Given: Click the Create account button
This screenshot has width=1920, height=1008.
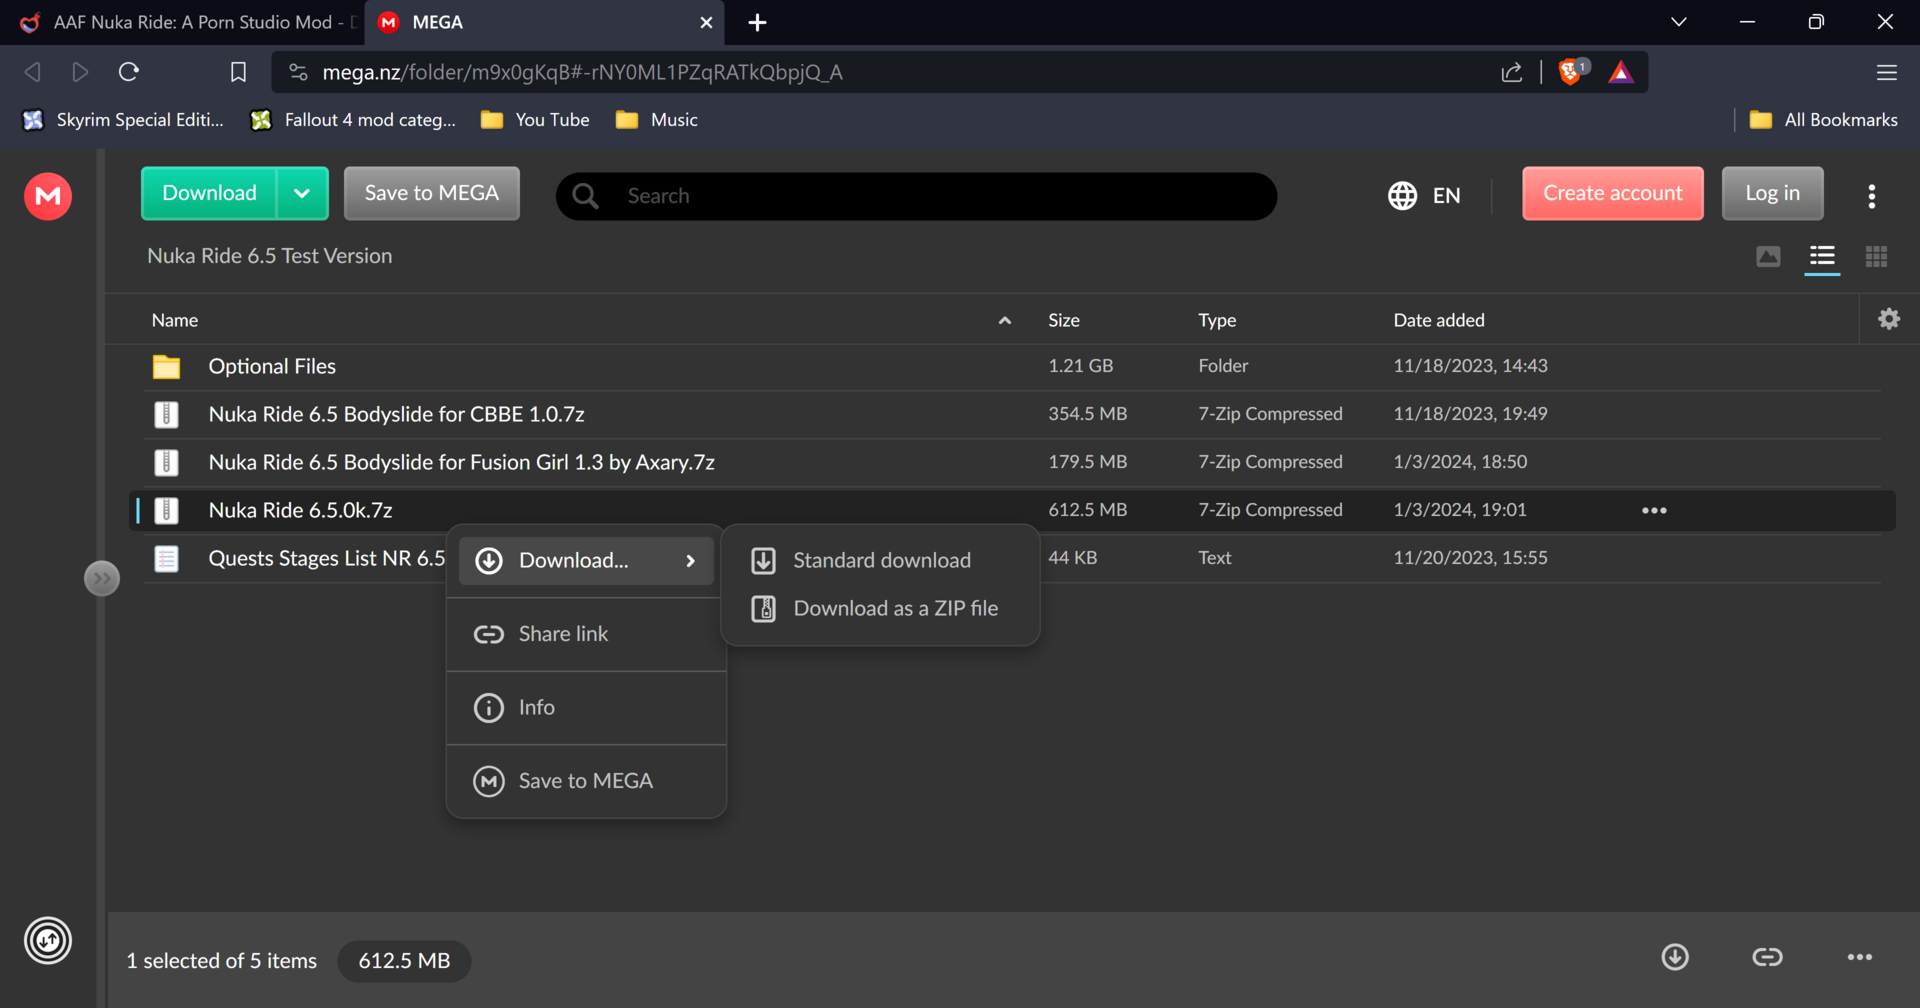Looking at the screenshot, I should tap(1613, 193).
